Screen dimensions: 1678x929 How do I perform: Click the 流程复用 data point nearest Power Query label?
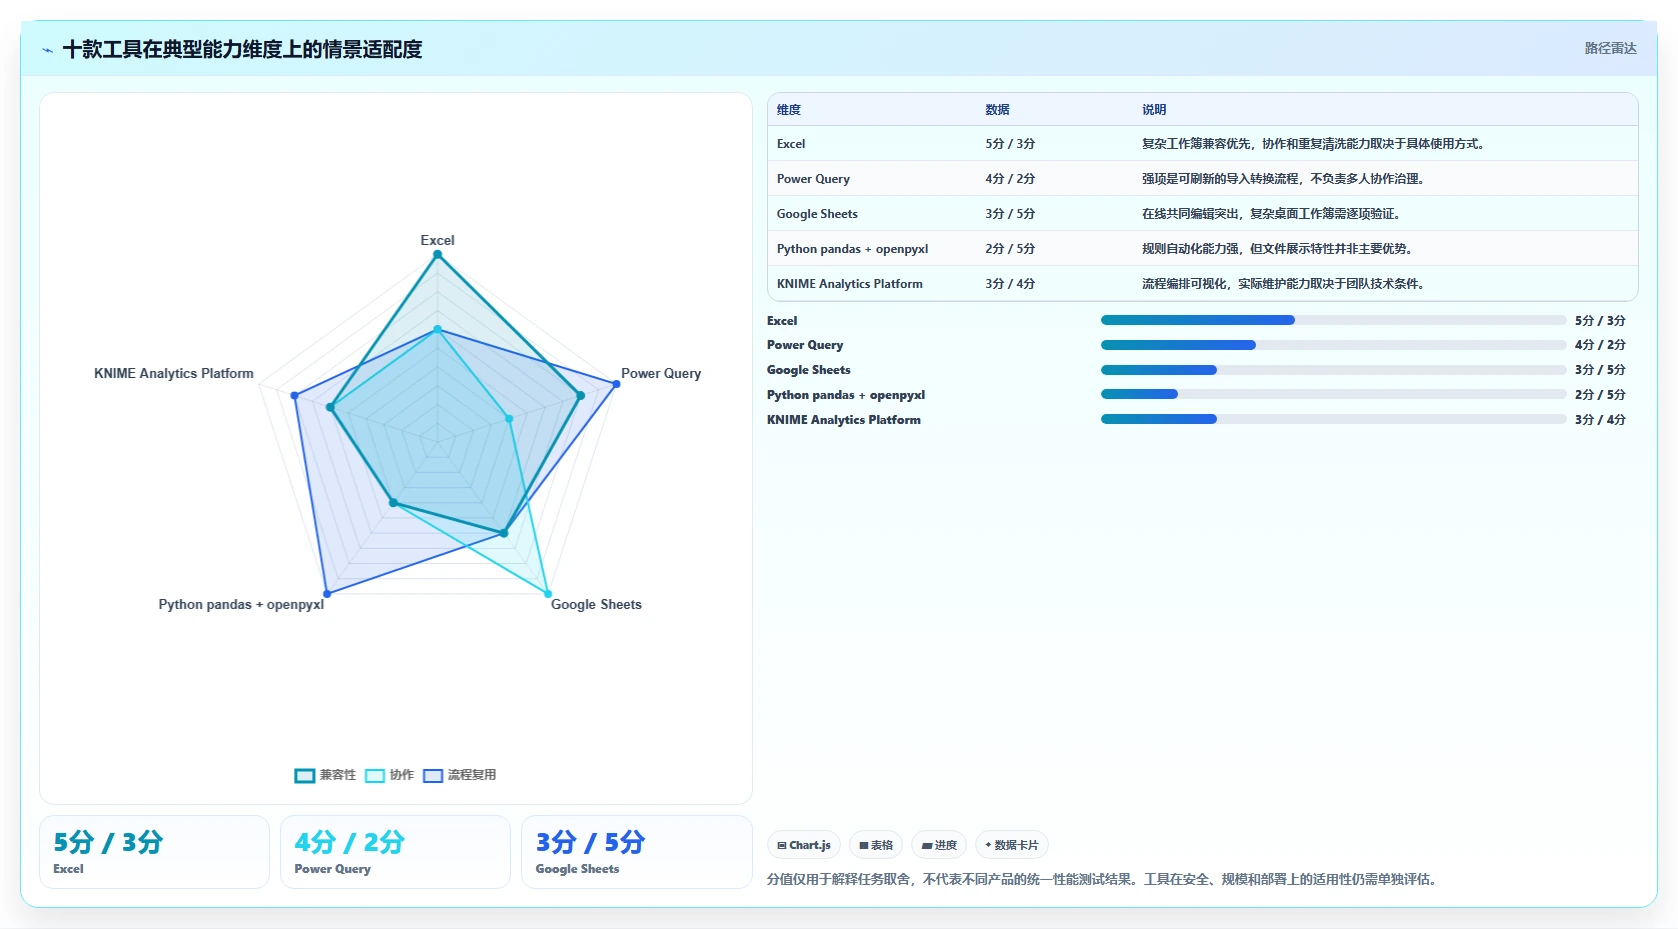click(616, 384)
